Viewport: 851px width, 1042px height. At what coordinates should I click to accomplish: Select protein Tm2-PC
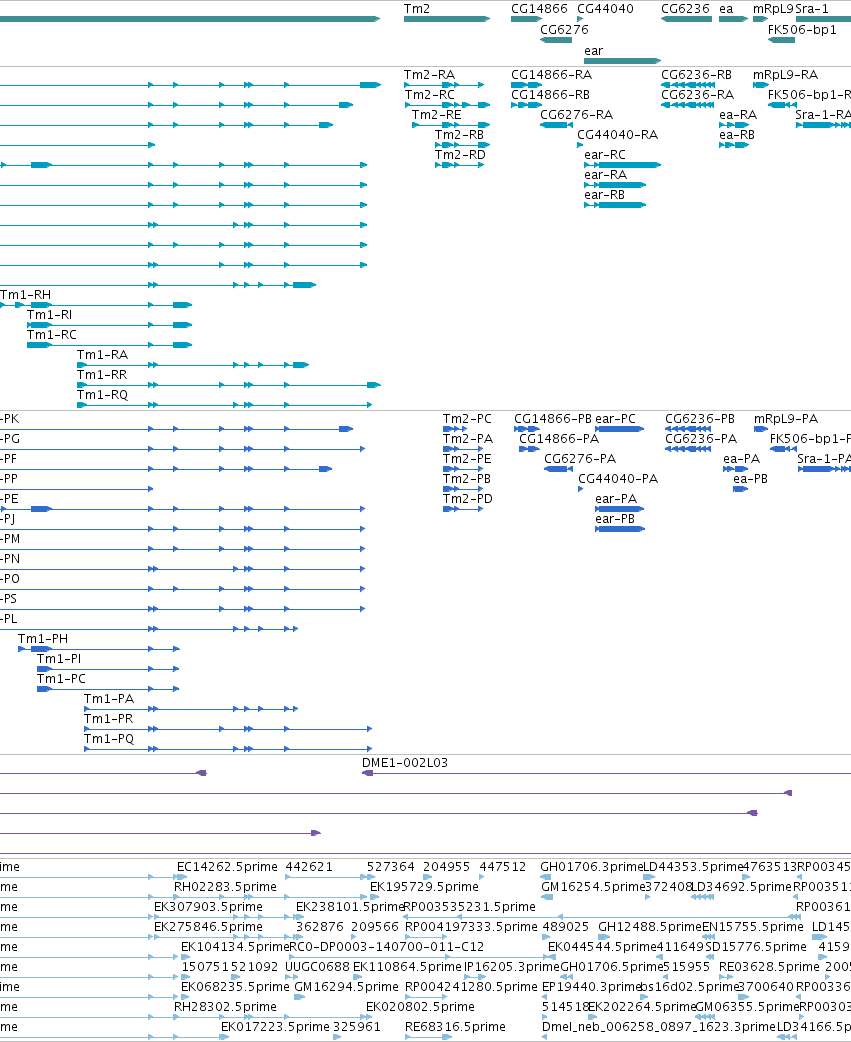(x=468, y=419)
